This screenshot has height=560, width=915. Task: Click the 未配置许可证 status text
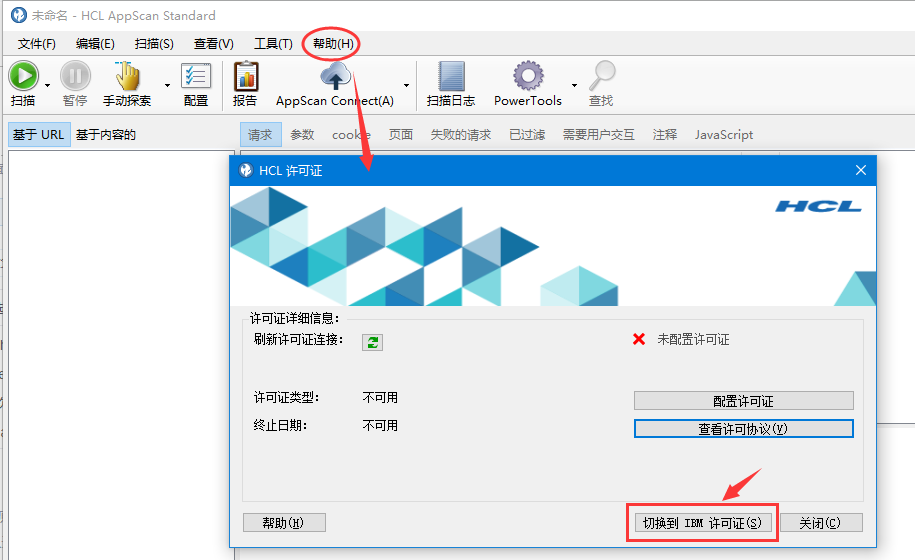tap(693, 340)
